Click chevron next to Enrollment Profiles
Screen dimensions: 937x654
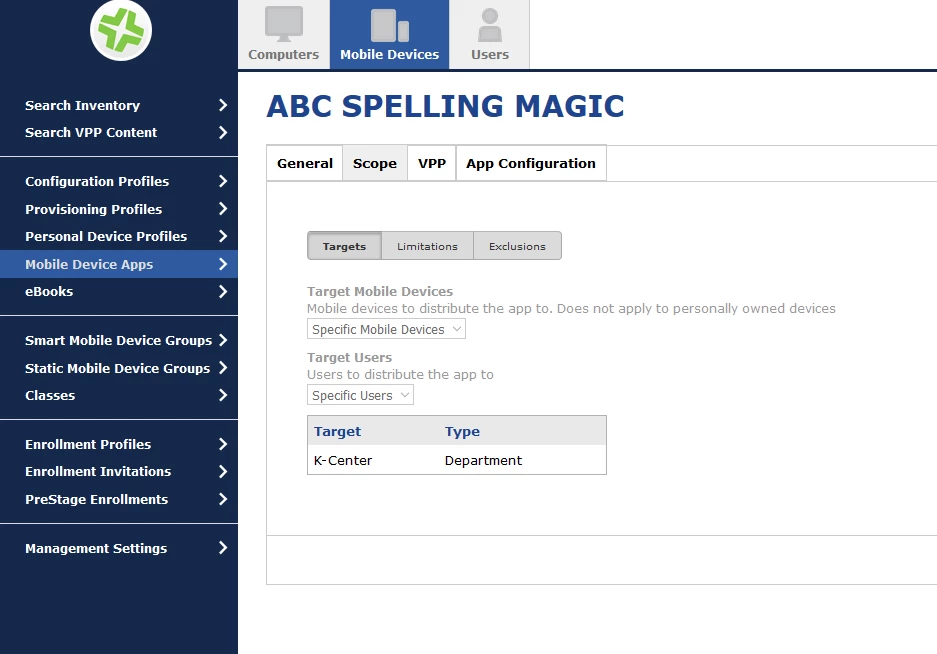pos(223,444)
